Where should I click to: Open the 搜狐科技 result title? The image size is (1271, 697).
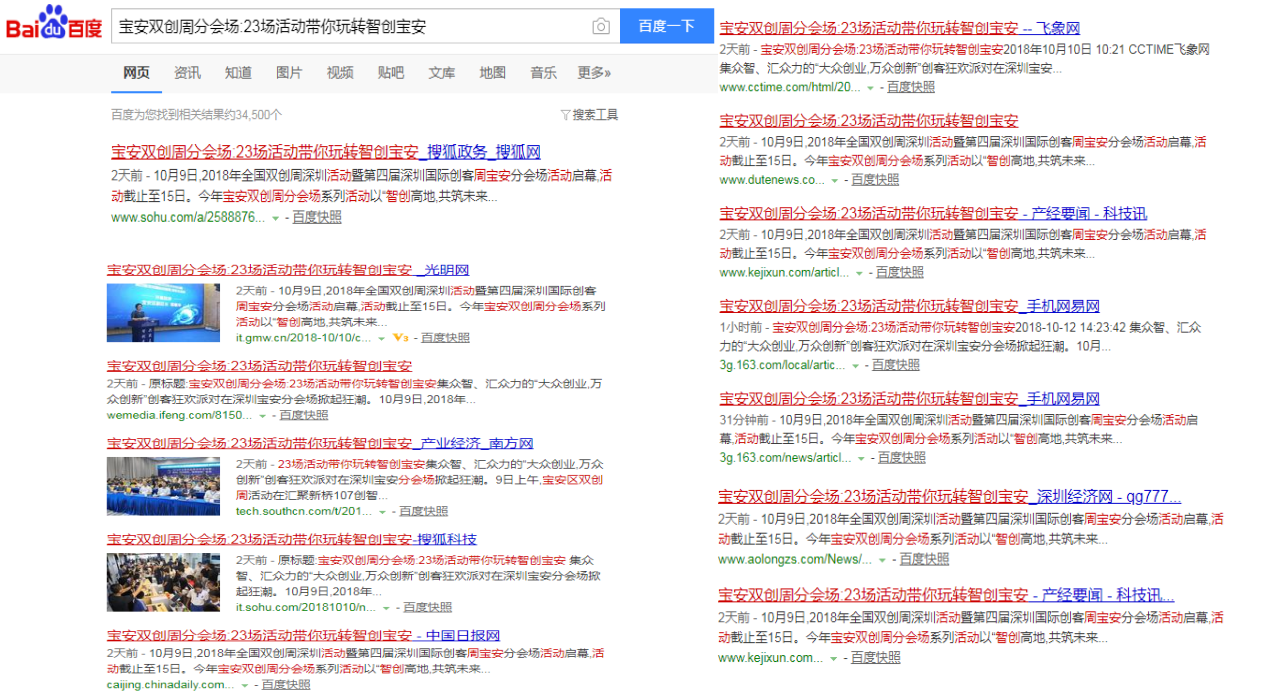click(x=292, y=539)
